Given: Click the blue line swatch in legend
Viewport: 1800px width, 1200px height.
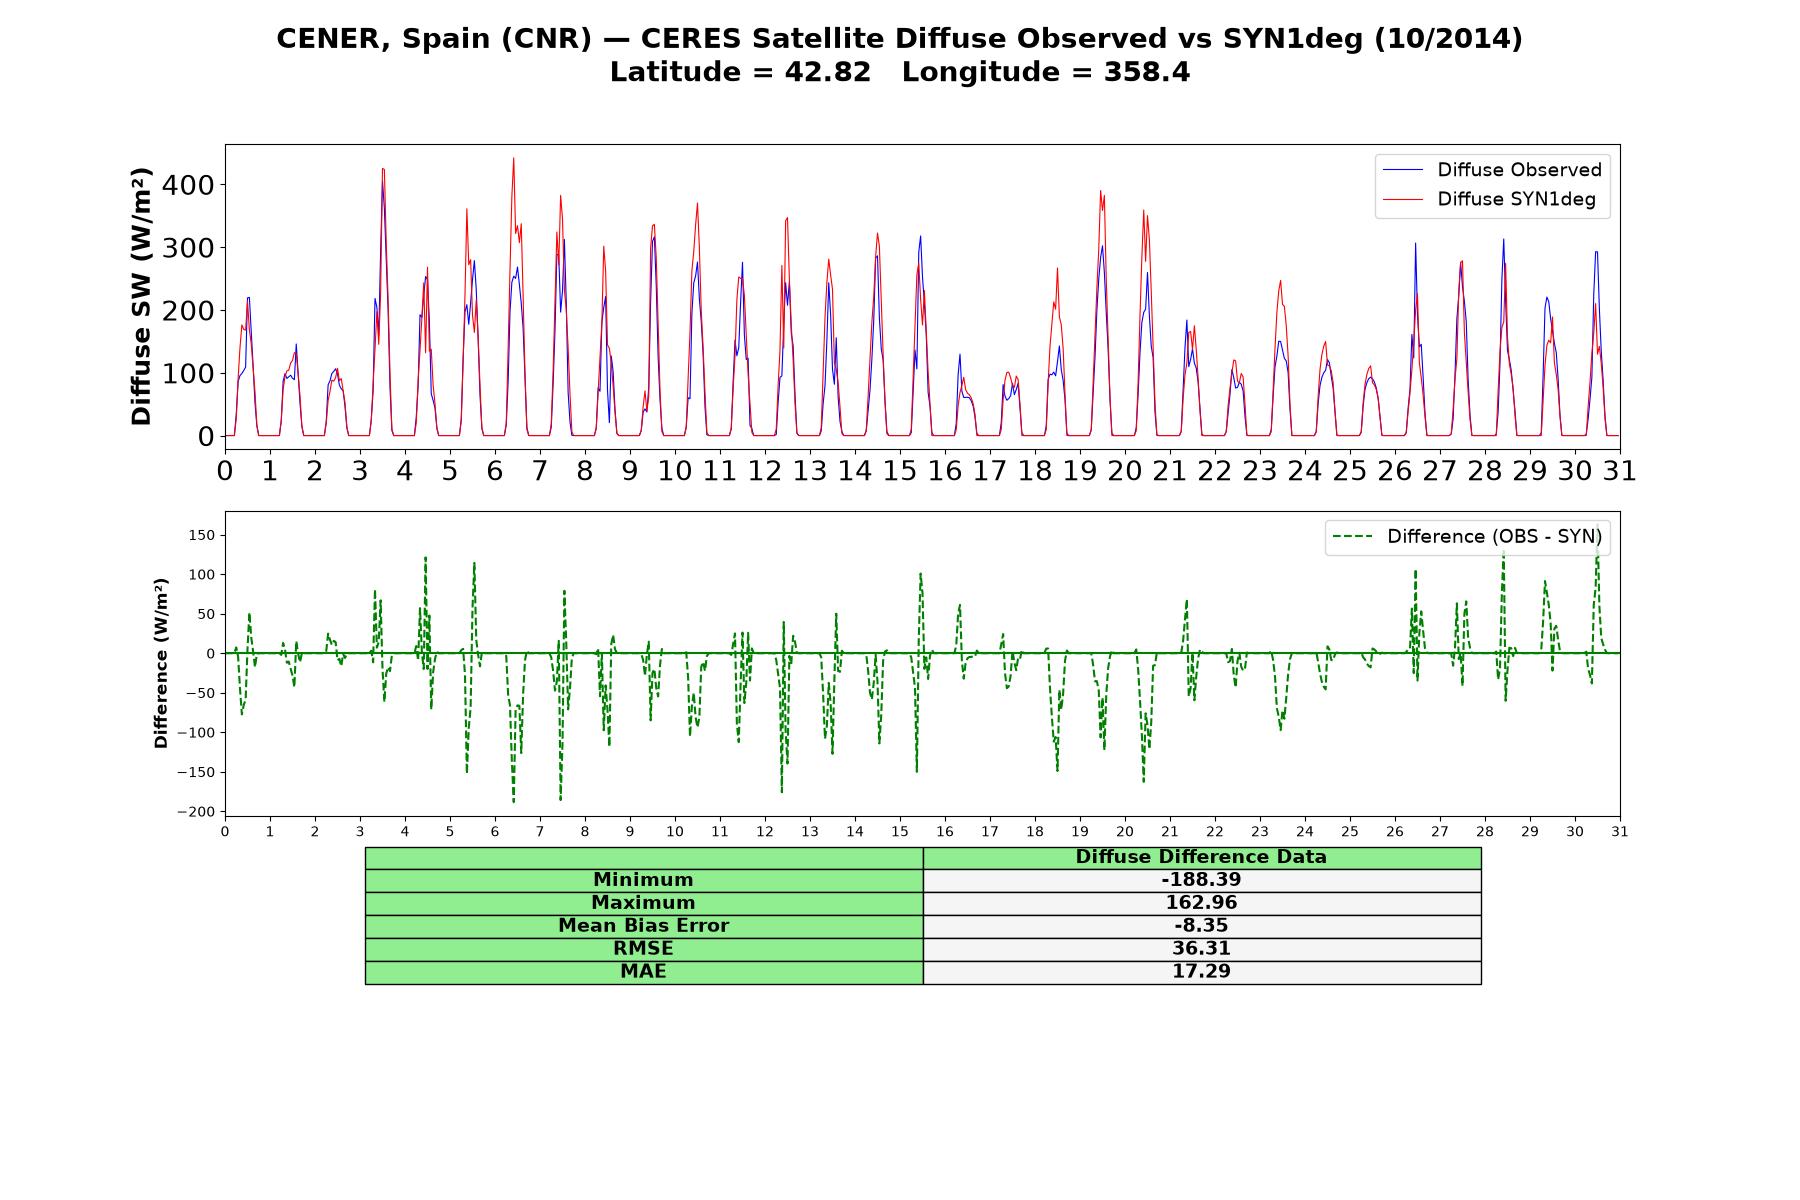Looking at the screenshot, I should 1402,170.
